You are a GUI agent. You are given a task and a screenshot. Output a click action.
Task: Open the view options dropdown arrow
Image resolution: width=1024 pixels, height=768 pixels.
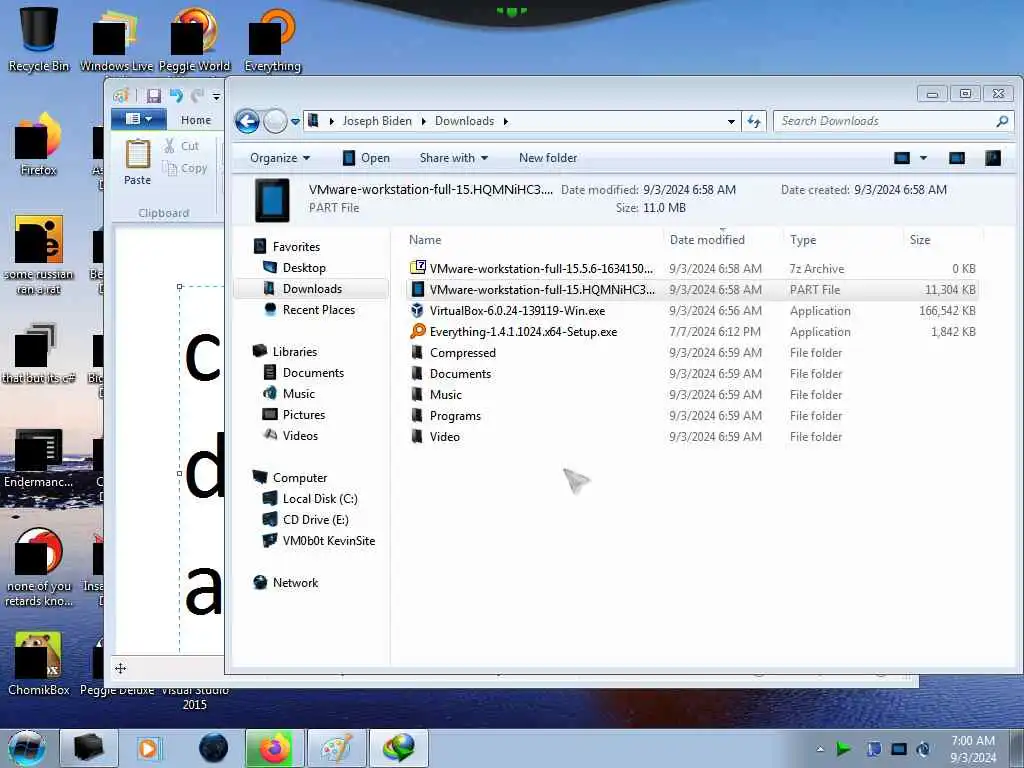(x=923, y=158)
